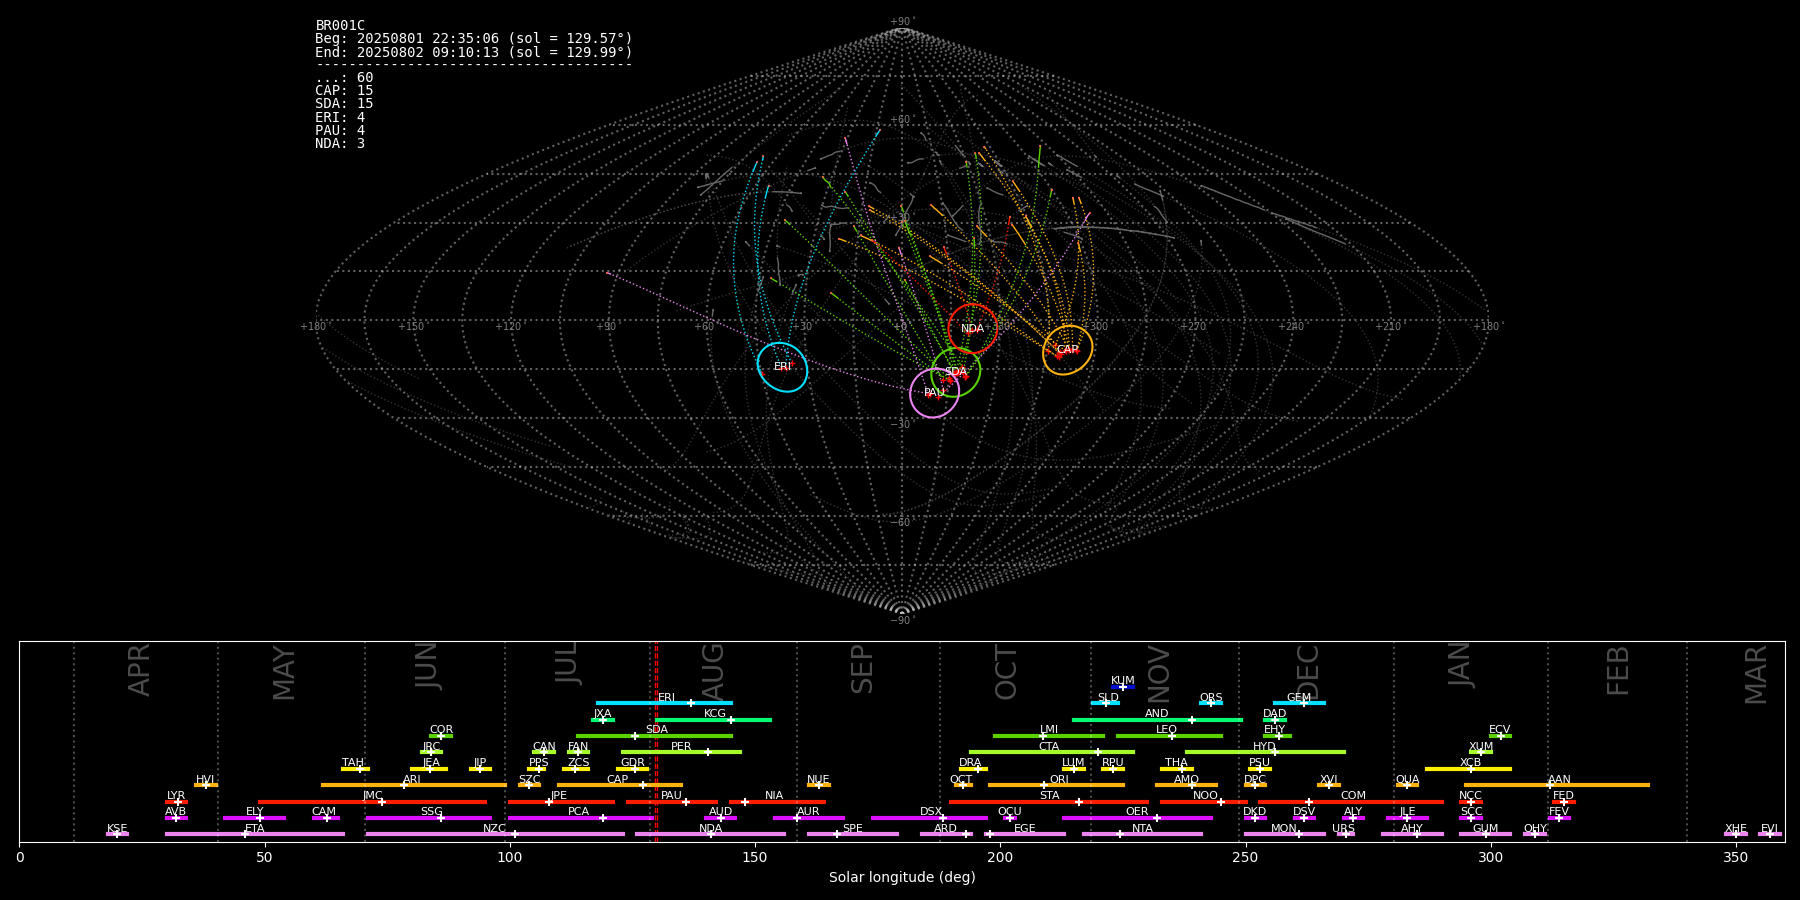
Task: Click the SSG shower bar in timeline
Action: click(x=428, y=817)
